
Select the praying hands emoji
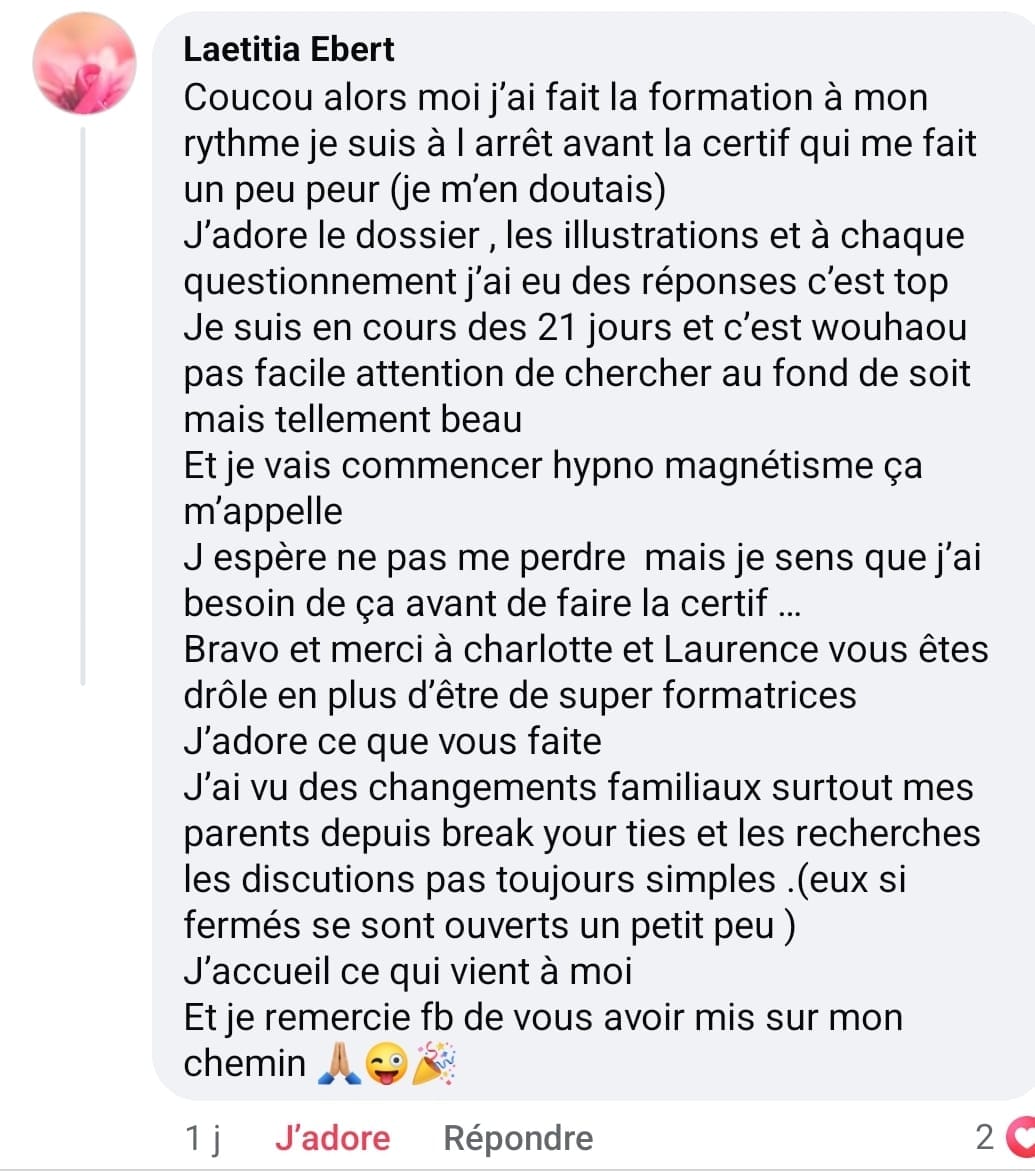point(339,1063)
